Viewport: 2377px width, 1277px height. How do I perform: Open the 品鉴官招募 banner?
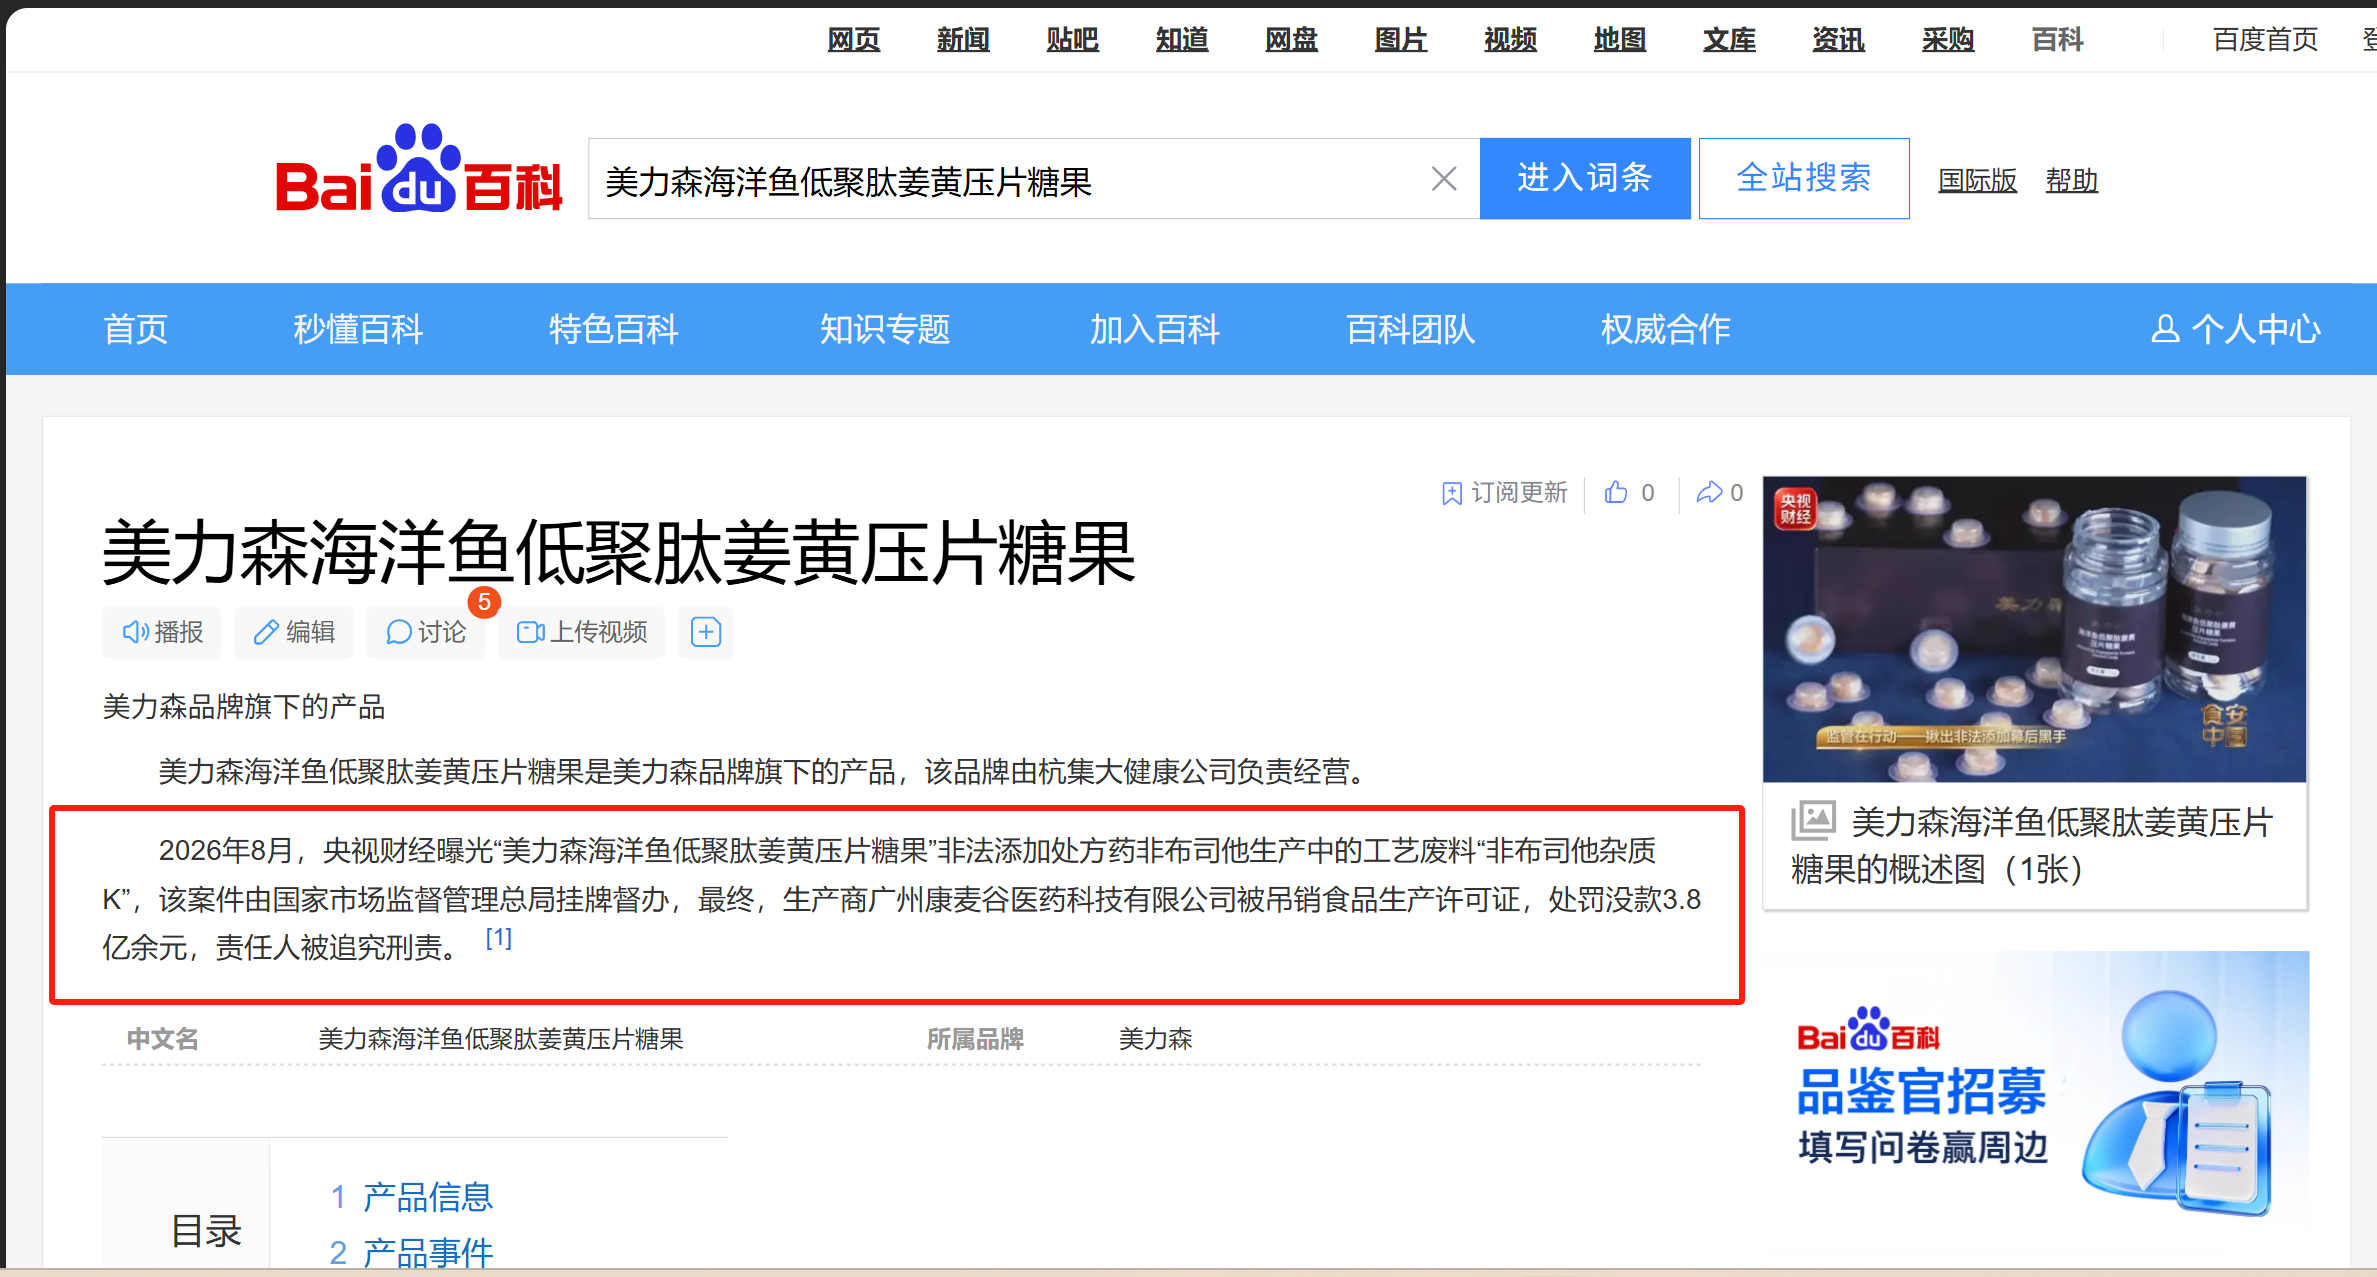coord(2034,1085)
